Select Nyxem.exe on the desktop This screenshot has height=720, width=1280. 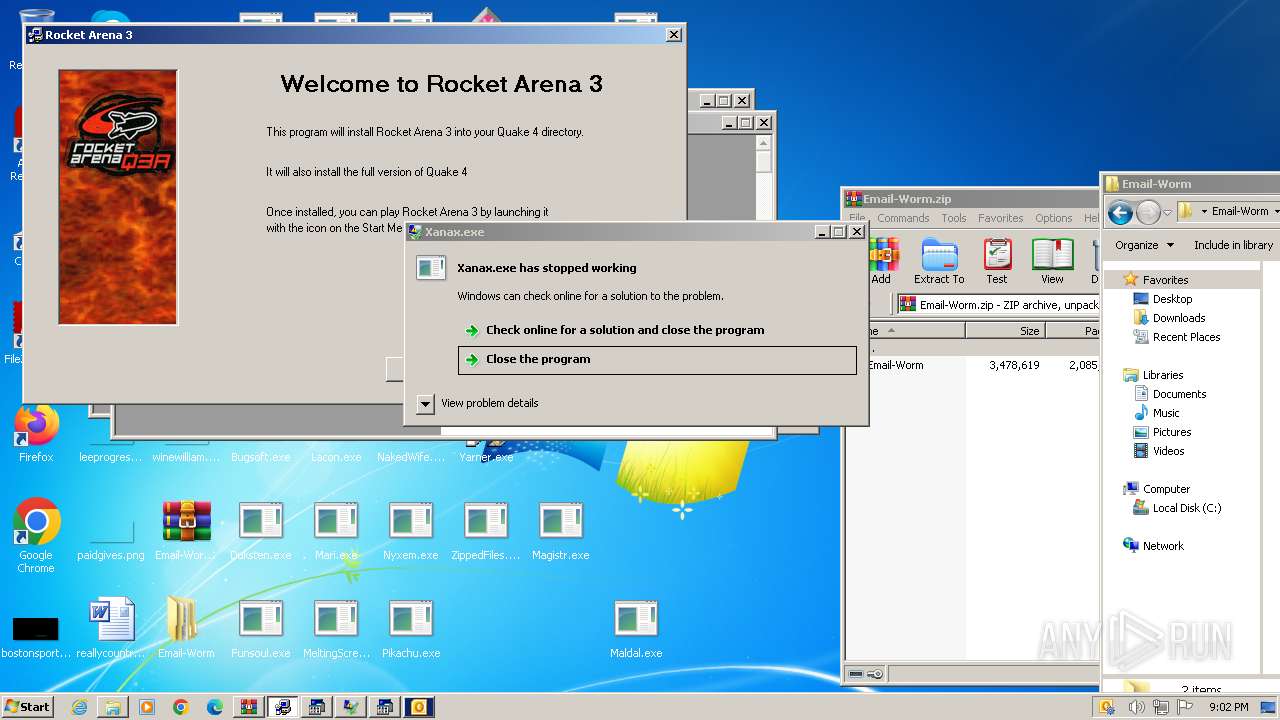(411, 530)
